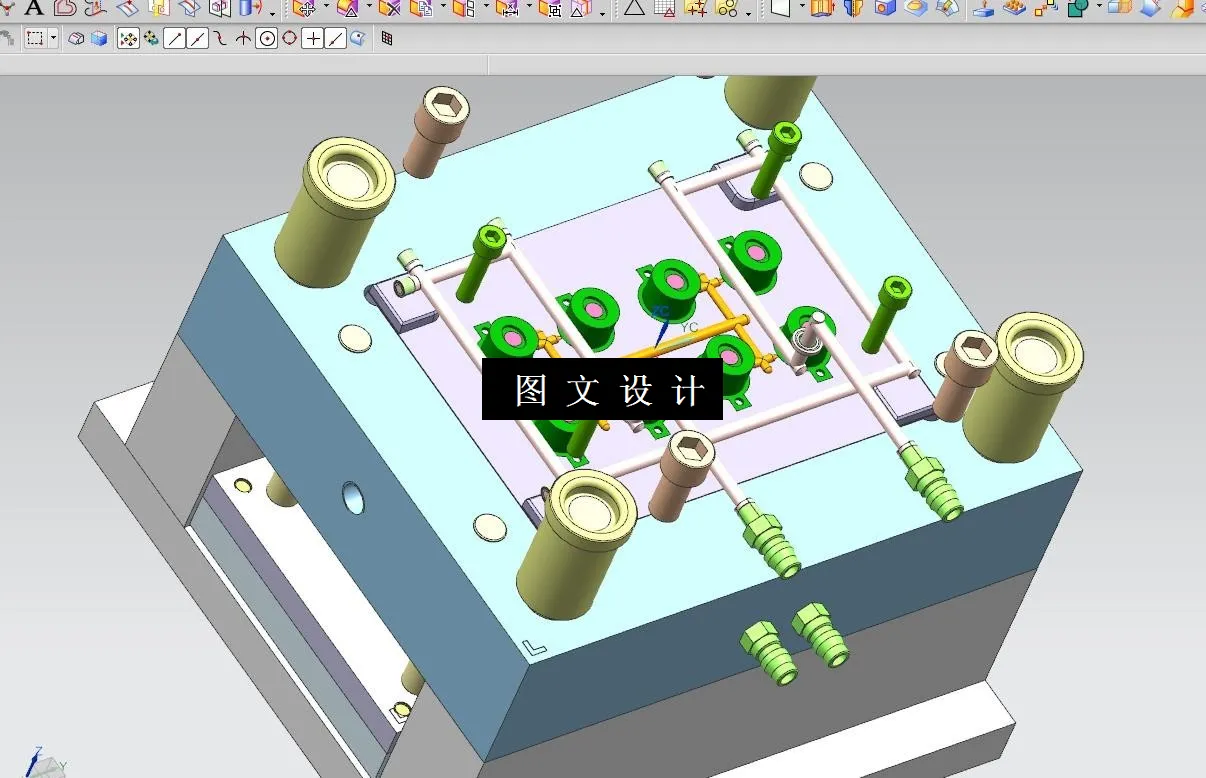Open the Lattice grid icon on snap toolbar
1206x778 pixels.
tap(385, 38)
